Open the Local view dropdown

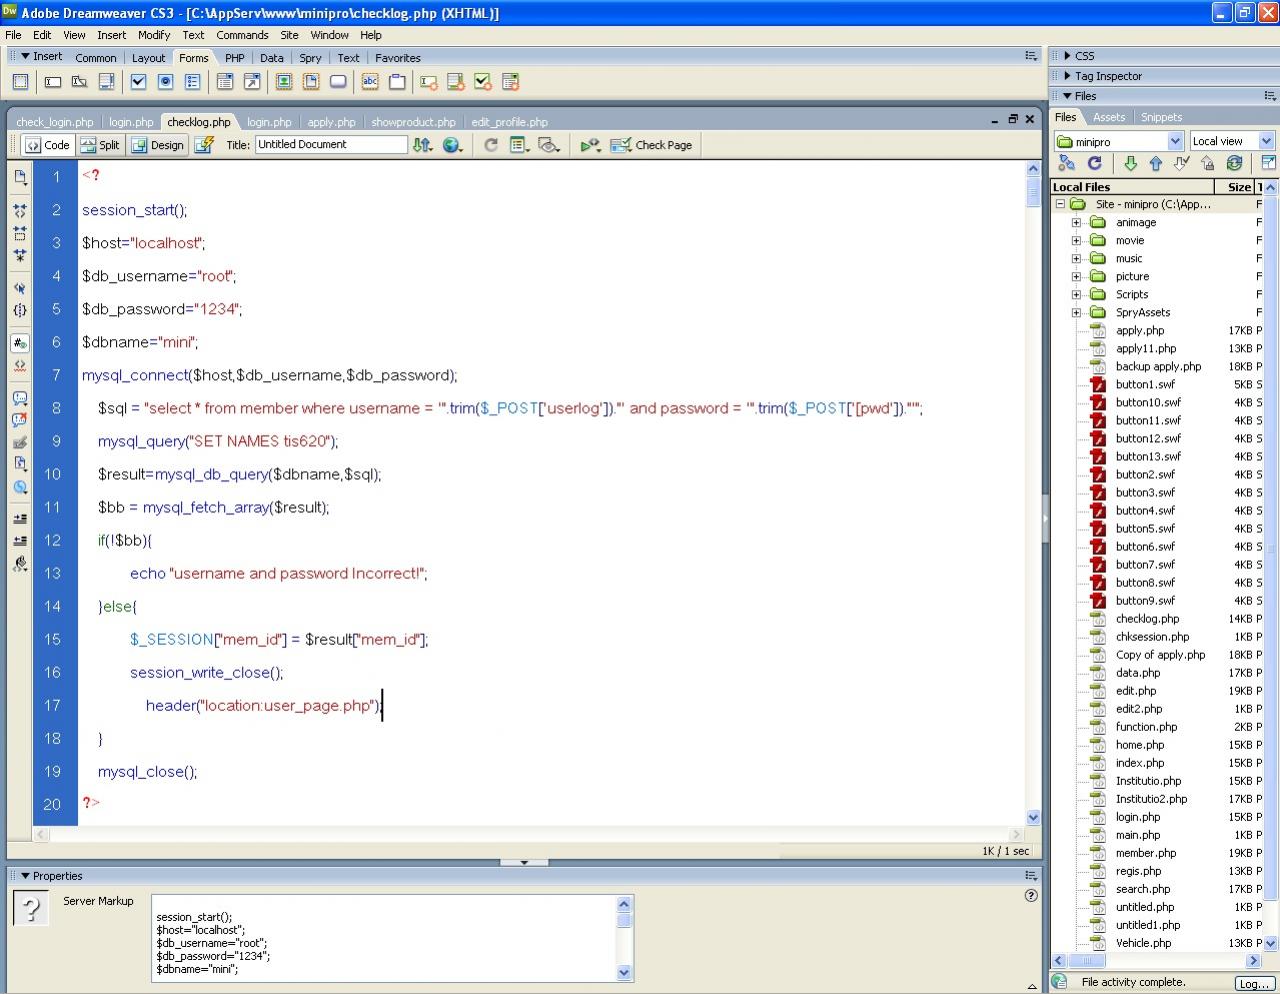[1266, 142]
